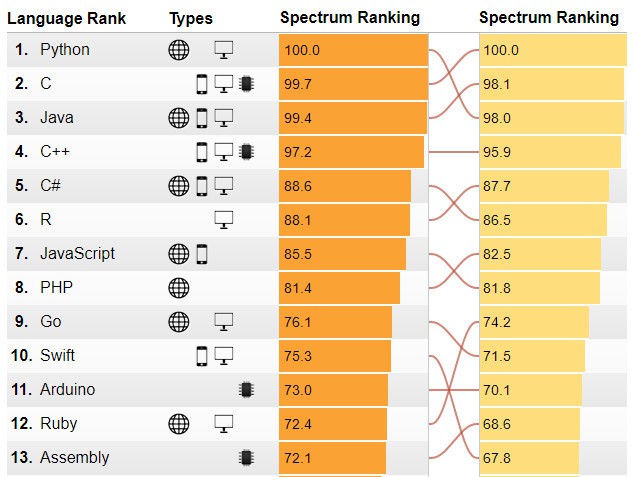
Task: Click the web icon in C# row
Action: tap(178, 186)
